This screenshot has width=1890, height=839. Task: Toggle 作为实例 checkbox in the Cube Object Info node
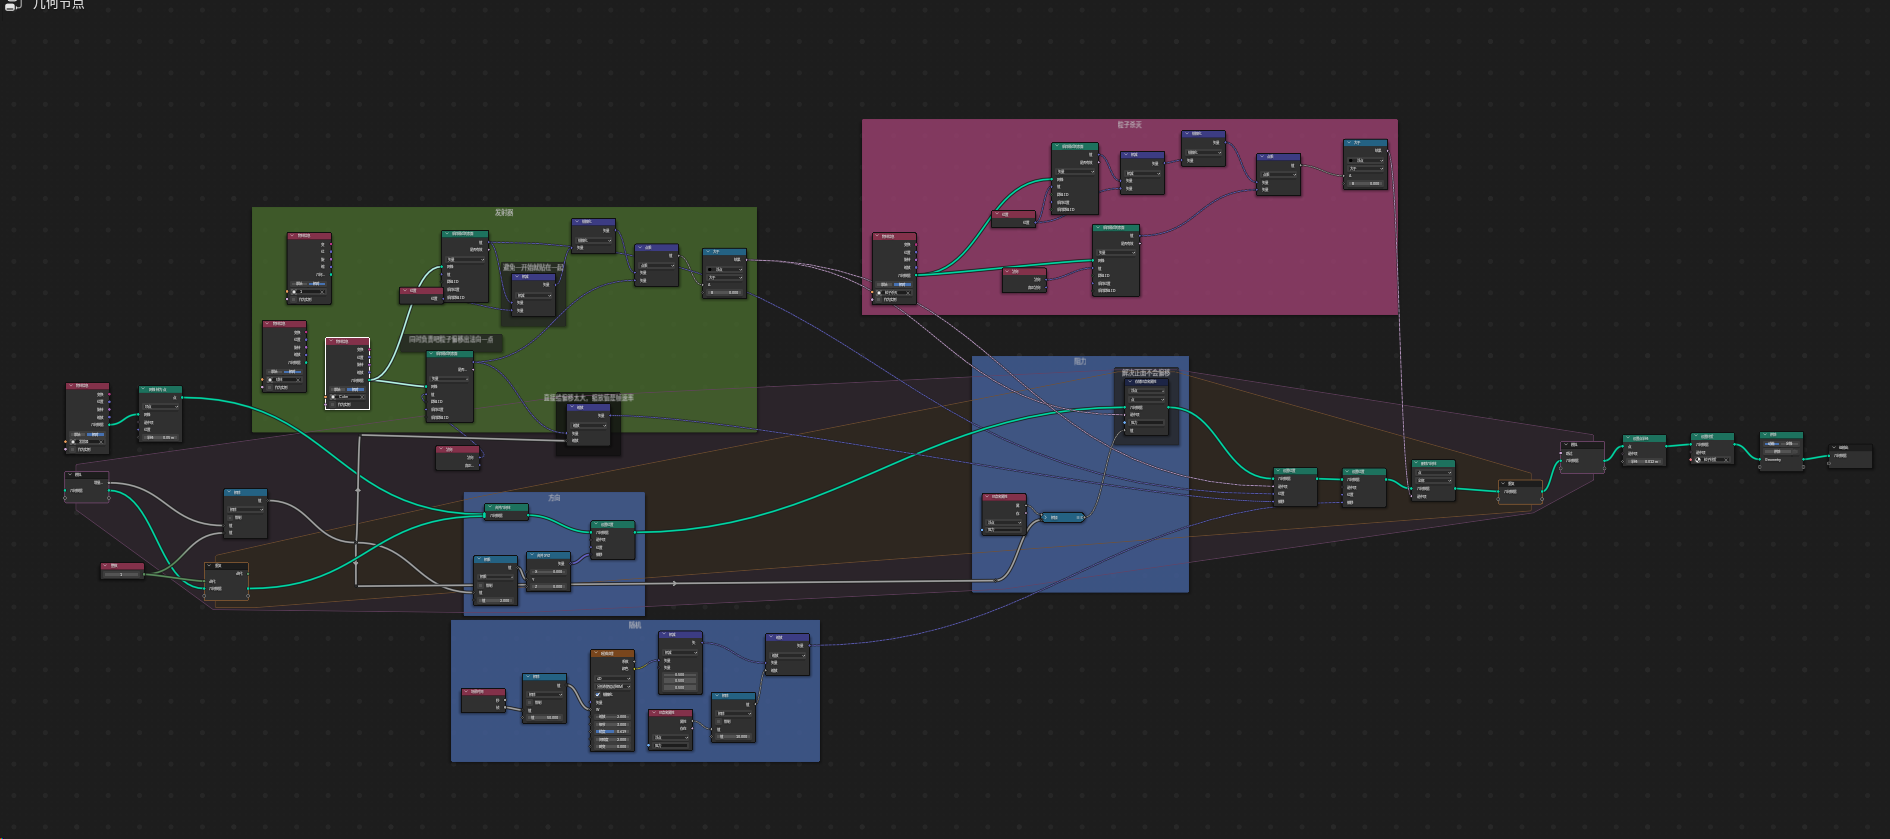(333, 404)
